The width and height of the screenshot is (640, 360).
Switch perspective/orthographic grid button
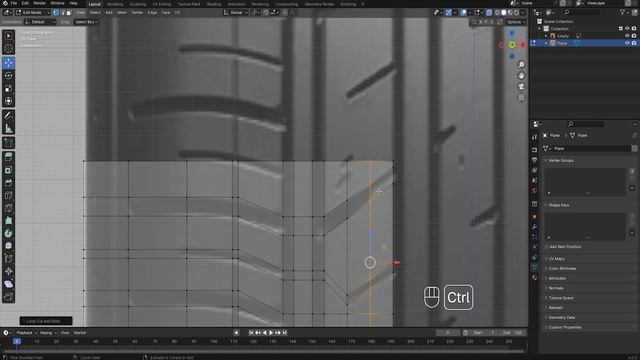[x=521, y=98]
